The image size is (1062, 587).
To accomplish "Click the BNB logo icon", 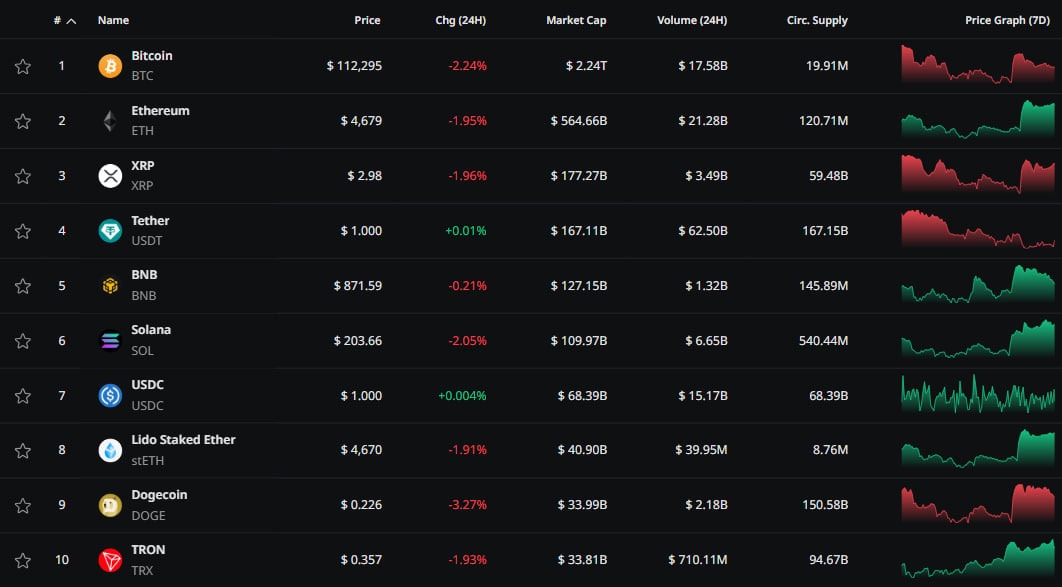I will [110, 286].
